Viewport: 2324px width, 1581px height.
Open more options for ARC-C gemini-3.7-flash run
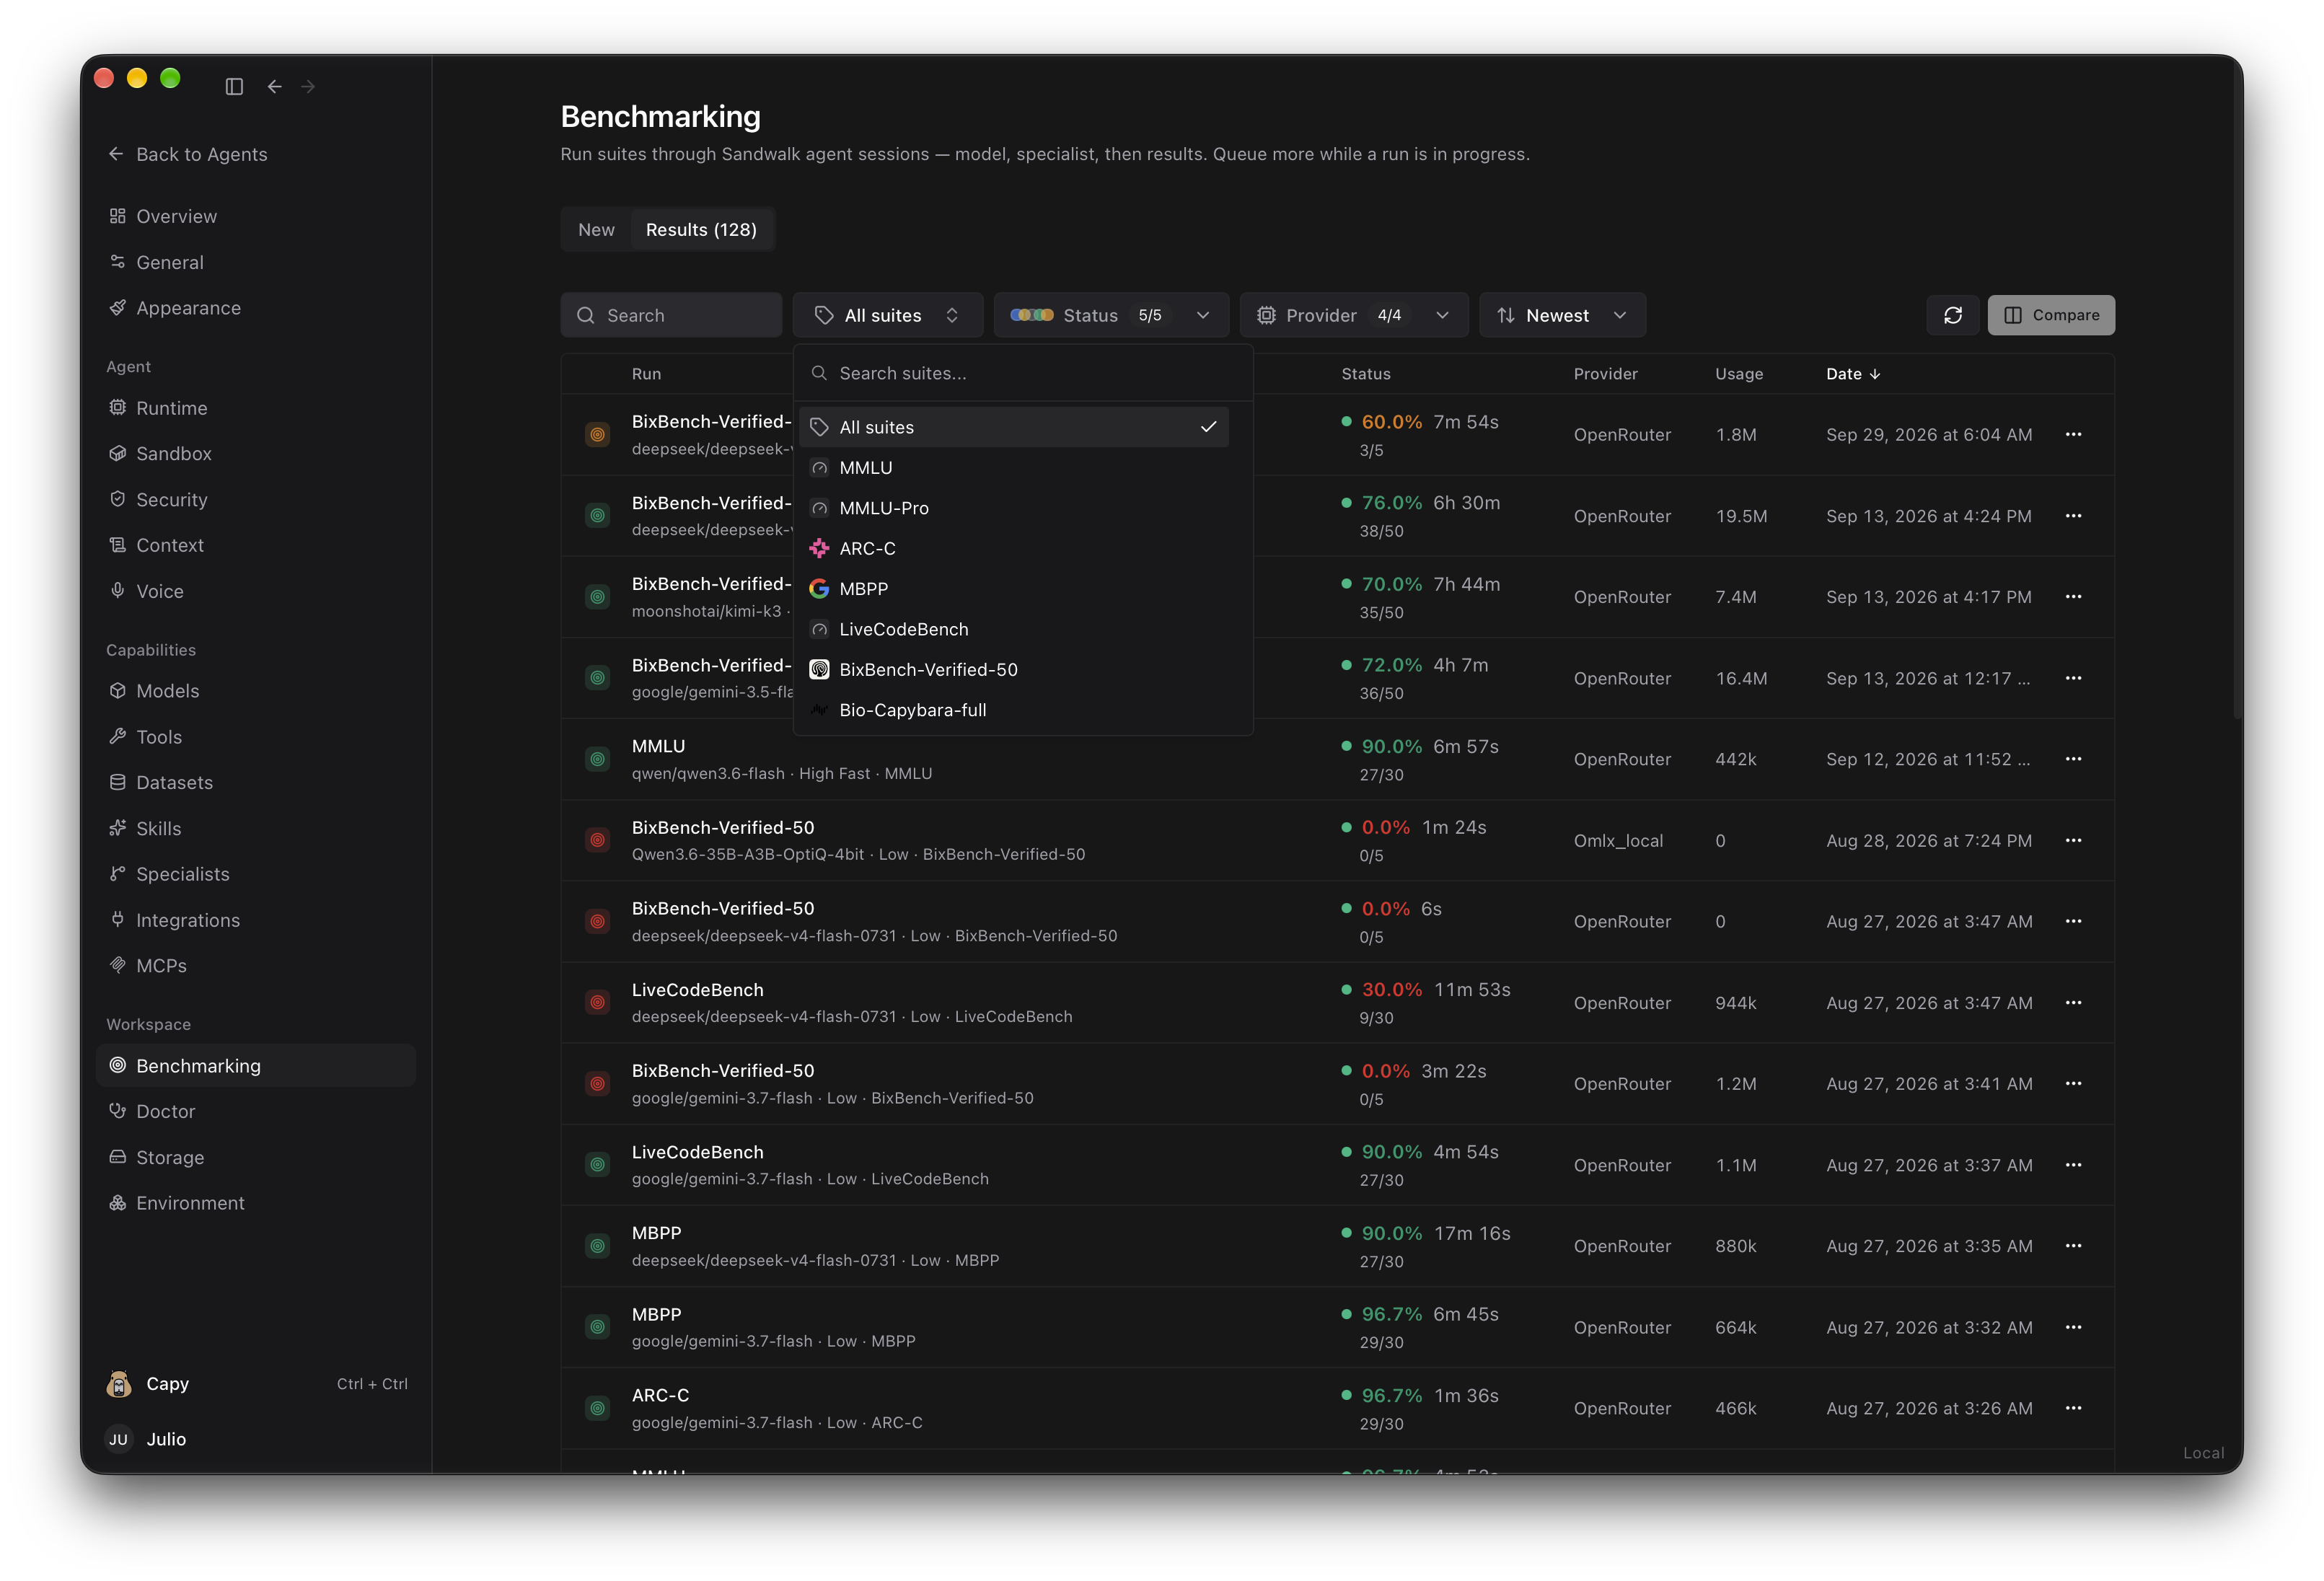(x=2073, y=1408)
